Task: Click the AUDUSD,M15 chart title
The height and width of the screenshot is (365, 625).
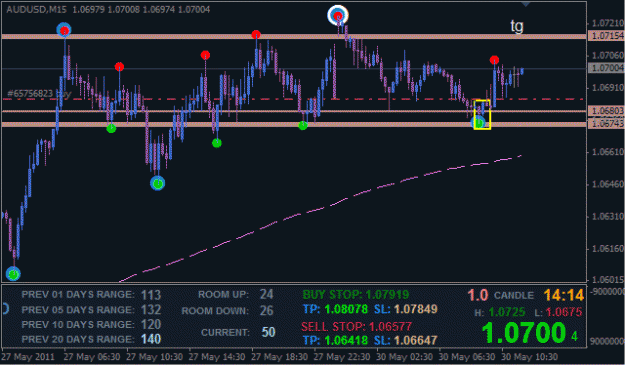Action: [36, 10]
